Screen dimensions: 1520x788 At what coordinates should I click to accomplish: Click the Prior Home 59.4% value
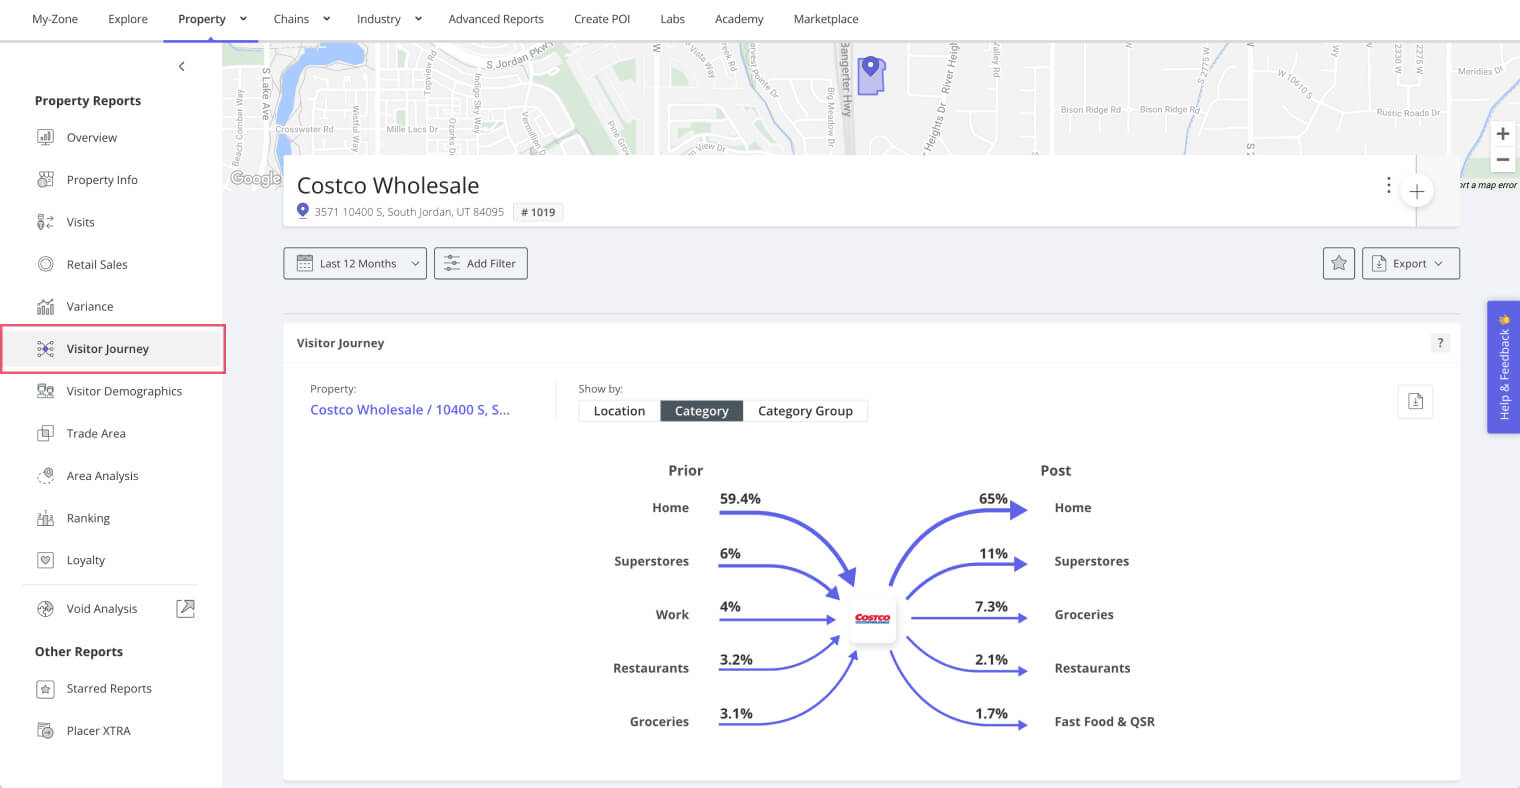(x=740, y=499)
